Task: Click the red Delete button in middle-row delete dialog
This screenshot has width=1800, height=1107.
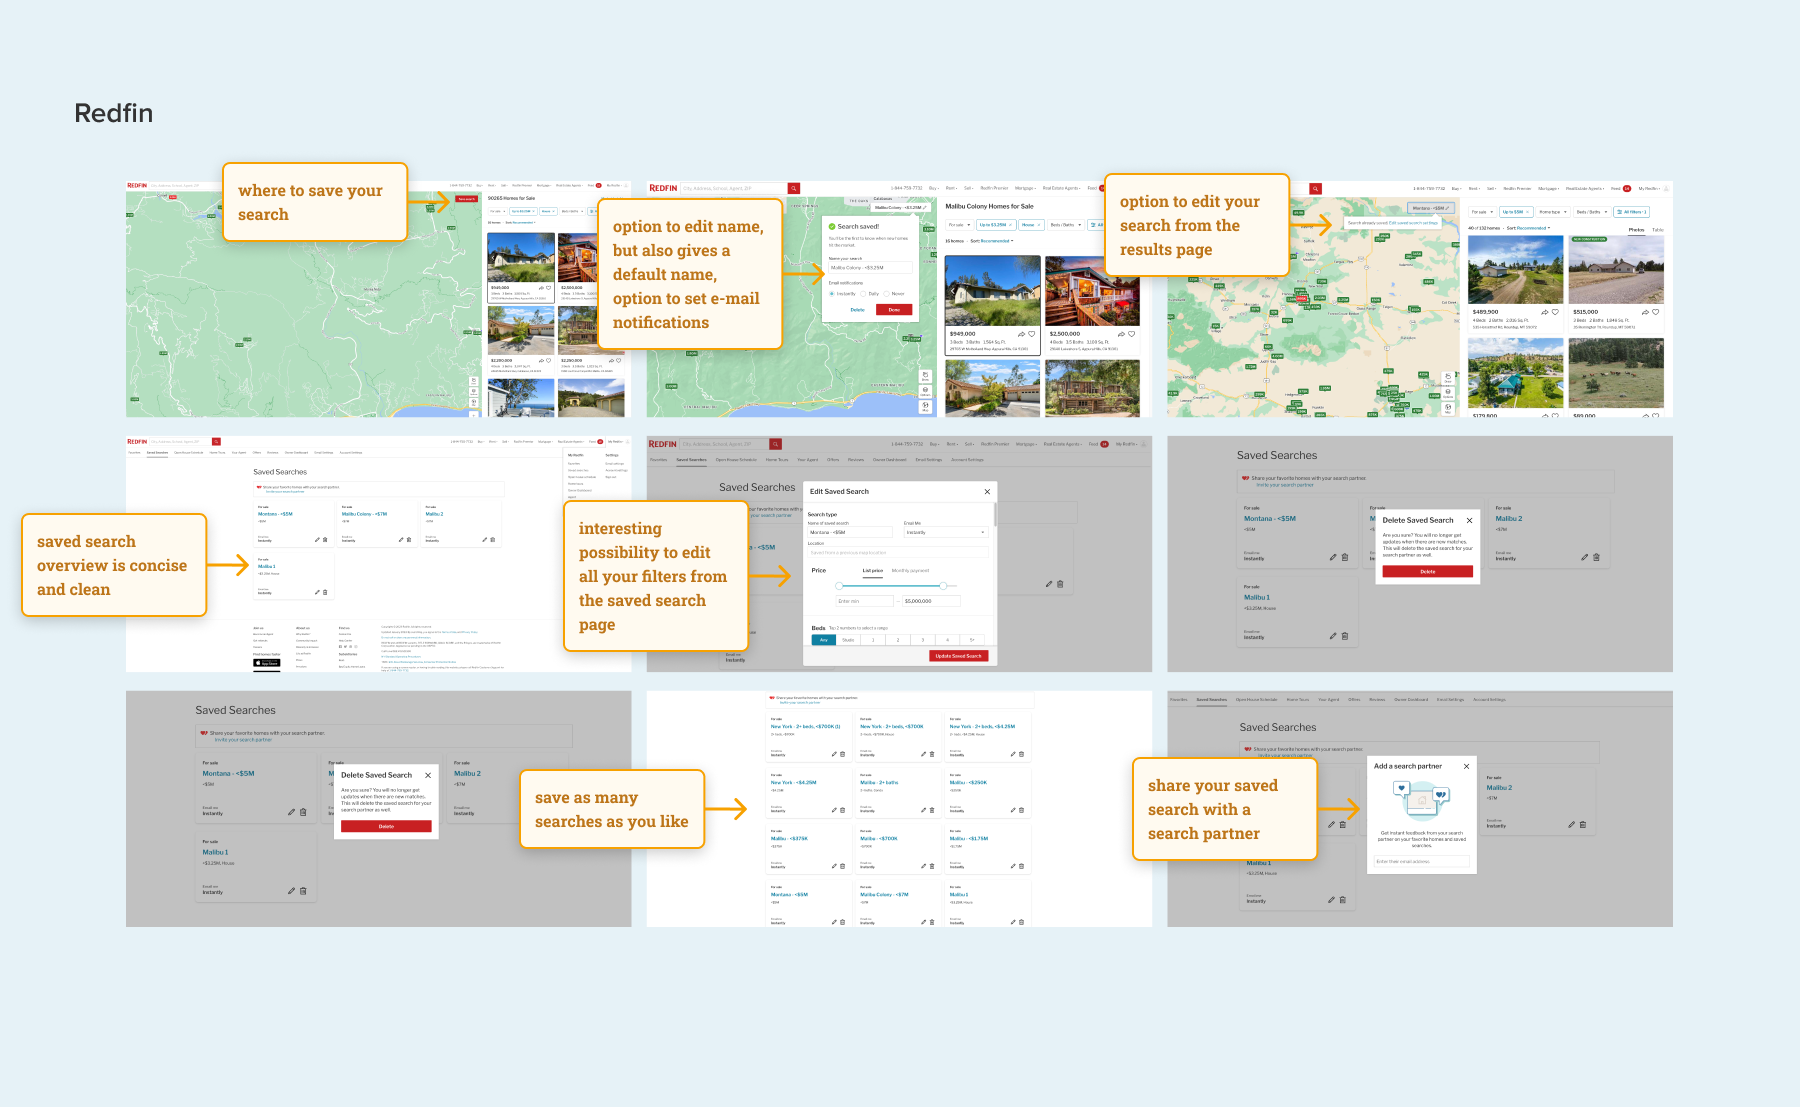Action: 1428,572
